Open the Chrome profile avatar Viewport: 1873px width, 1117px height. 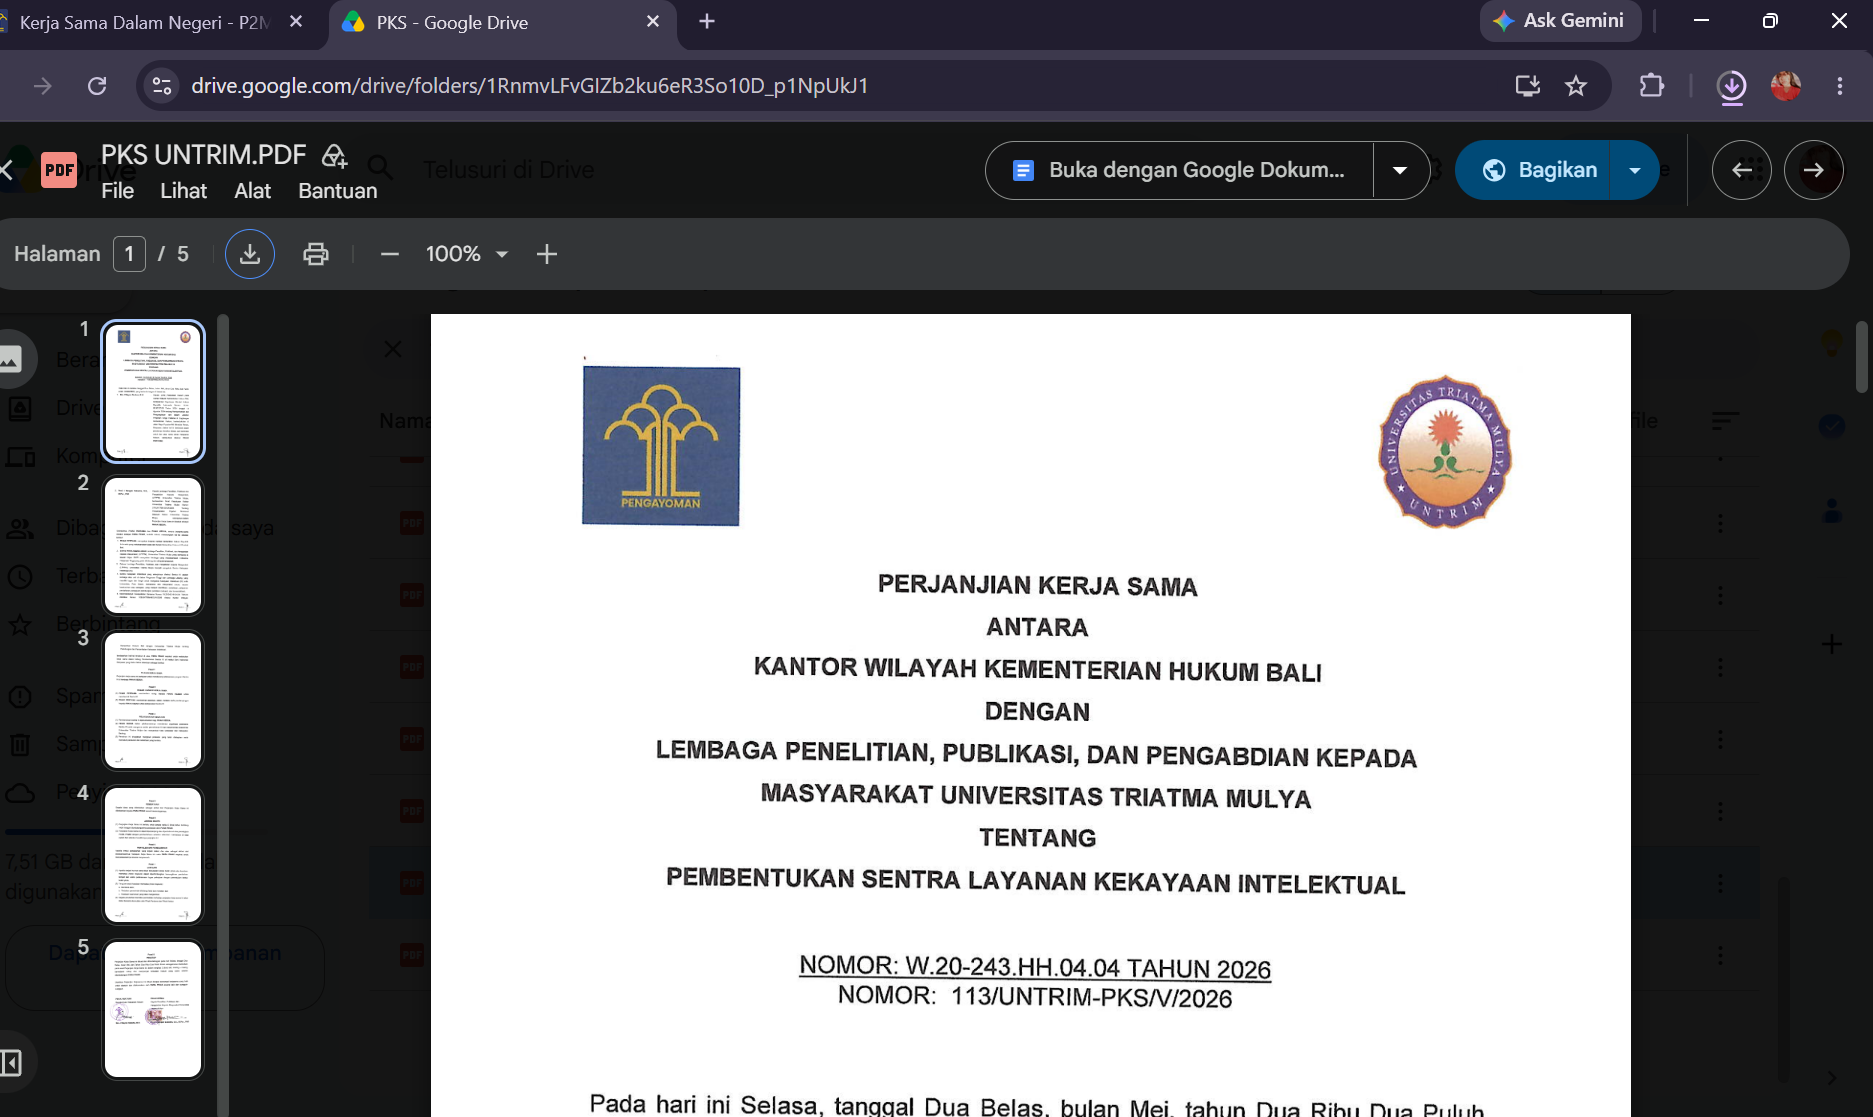pos(1786,86)
